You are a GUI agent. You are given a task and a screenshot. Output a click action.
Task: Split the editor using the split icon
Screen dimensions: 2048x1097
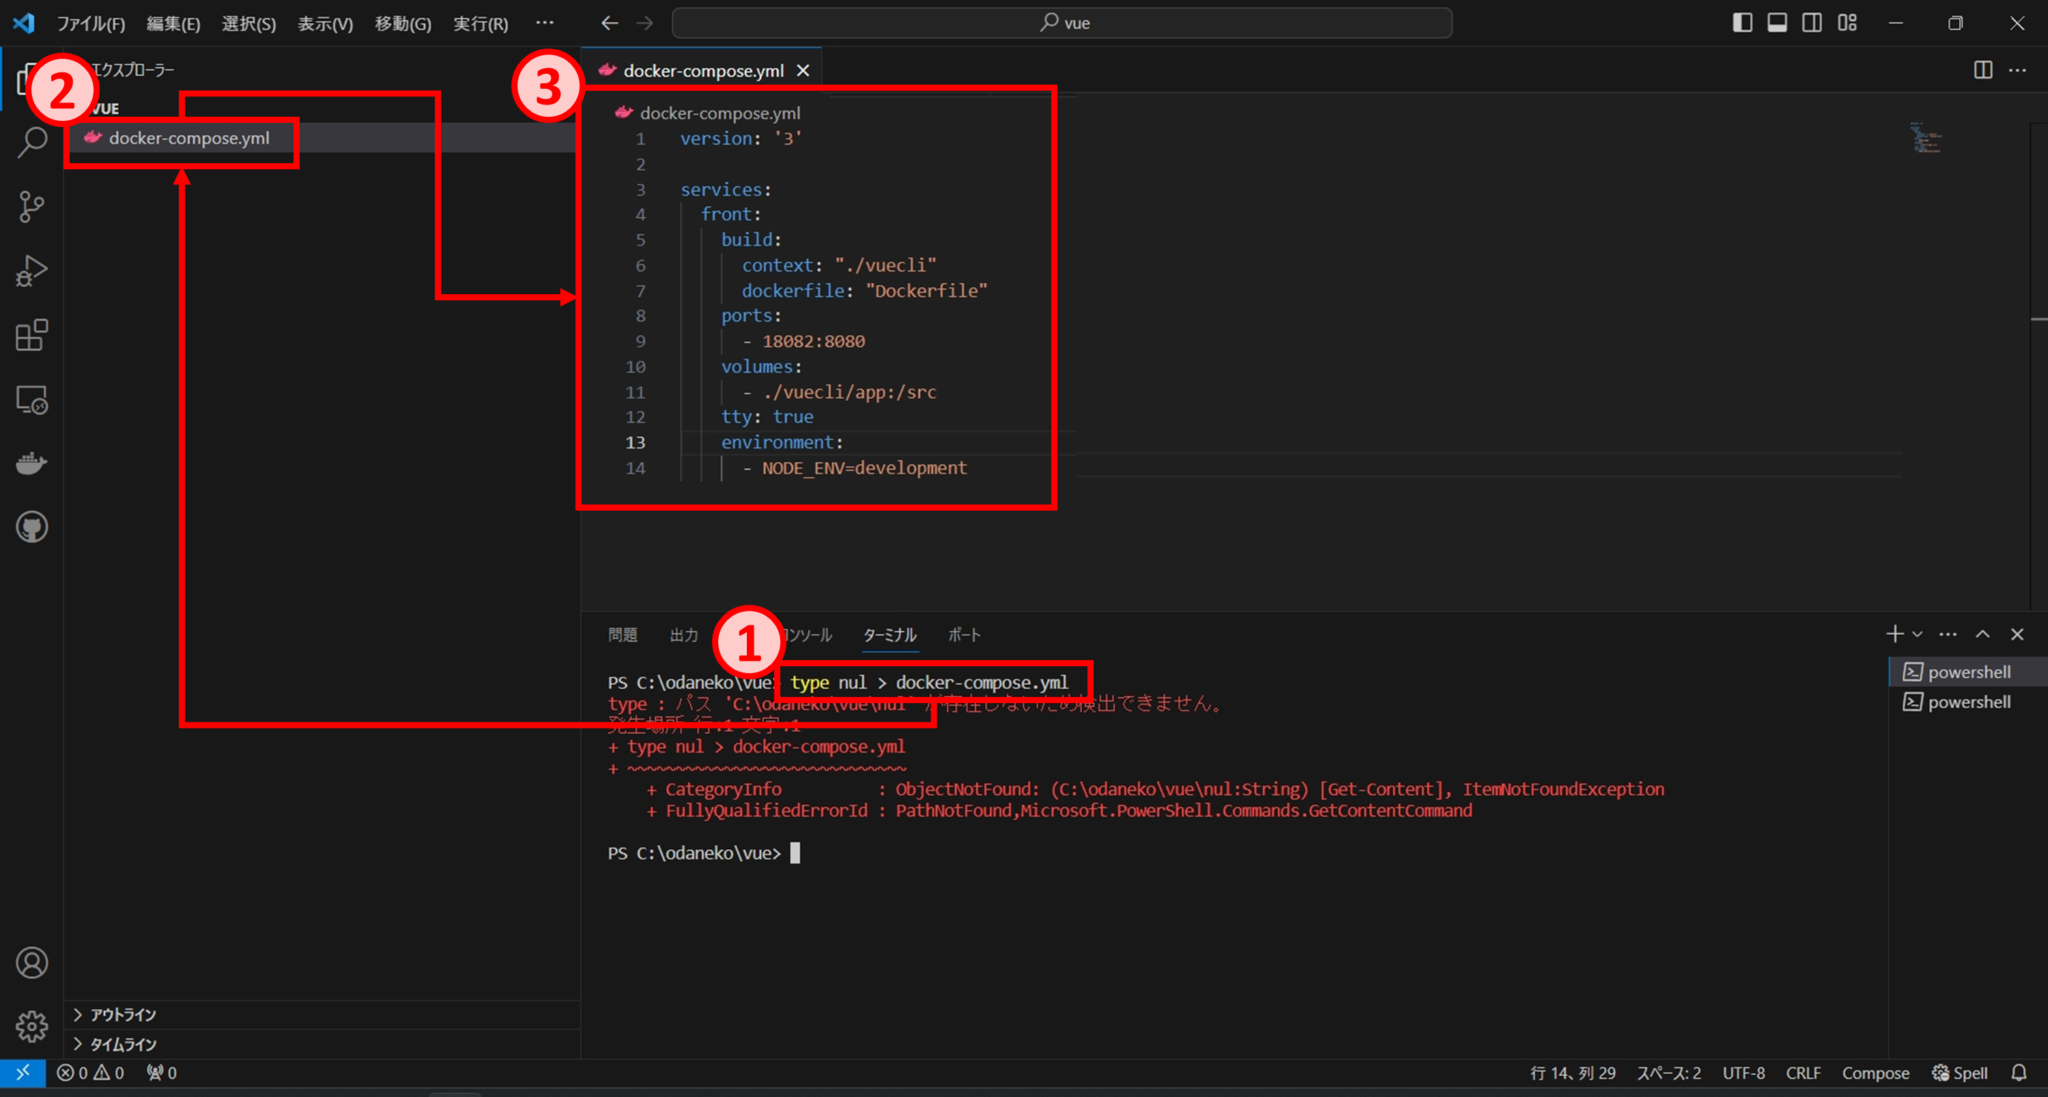point(1982,70)
